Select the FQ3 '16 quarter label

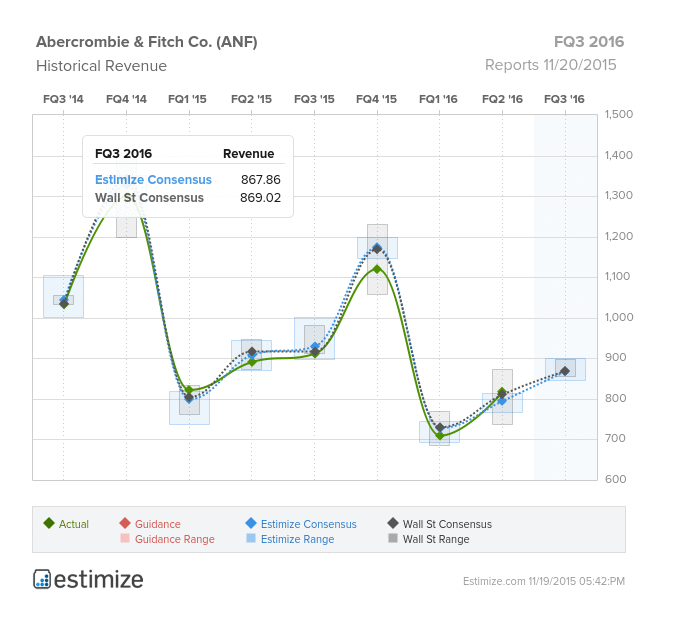[564, 99]
